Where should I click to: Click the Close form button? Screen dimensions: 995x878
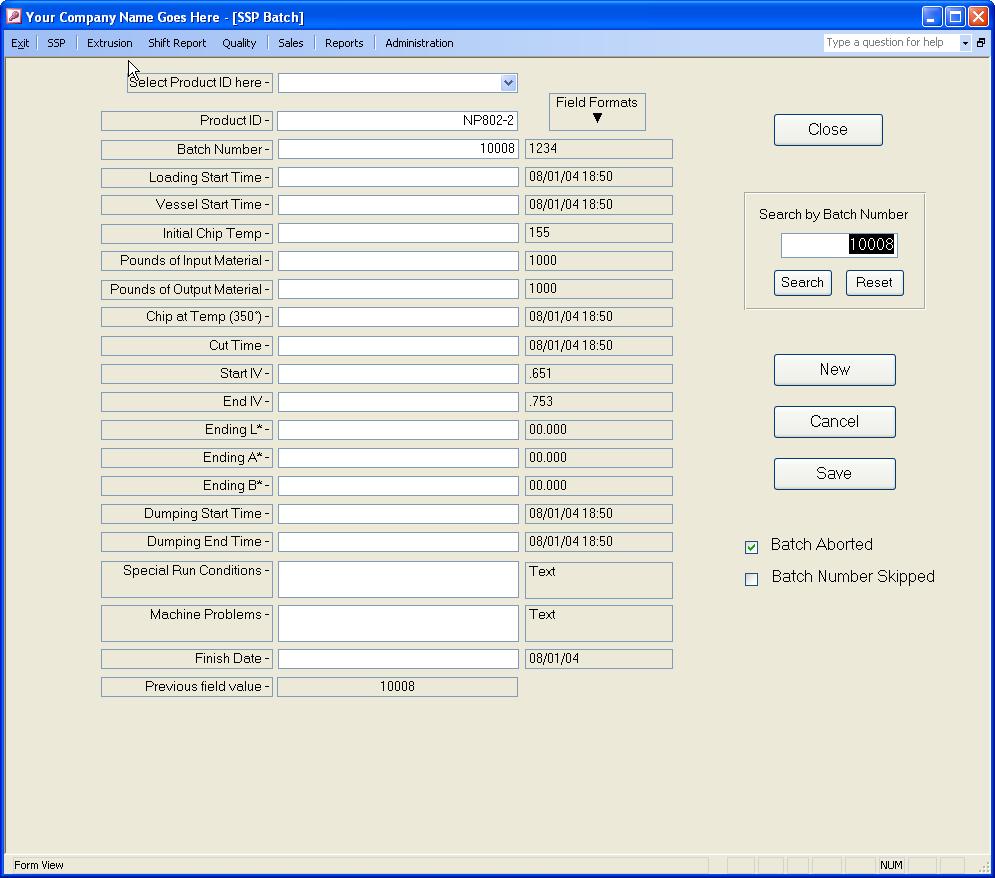827,130
